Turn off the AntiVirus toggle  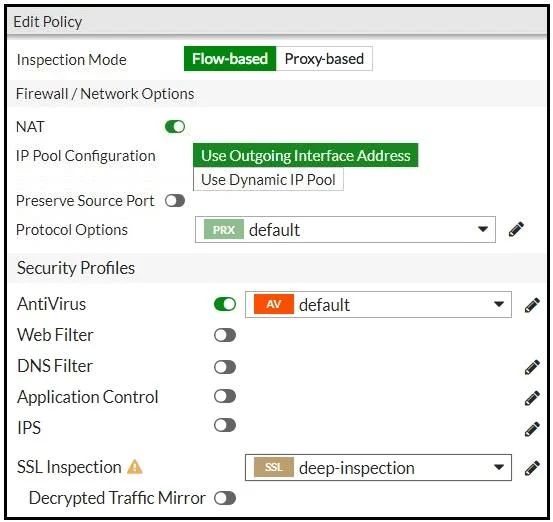pyautogui.click(x=225, y=304)
